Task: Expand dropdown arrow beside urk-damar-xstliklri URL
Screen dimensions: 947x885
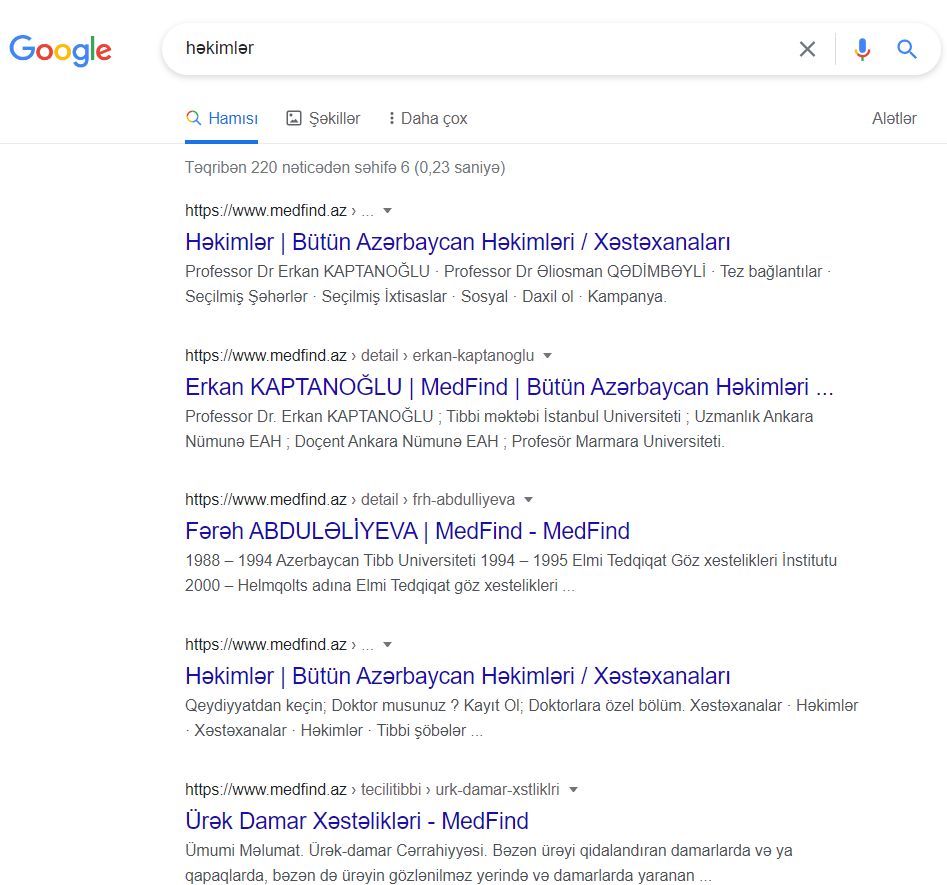Action: coord(574,790)
